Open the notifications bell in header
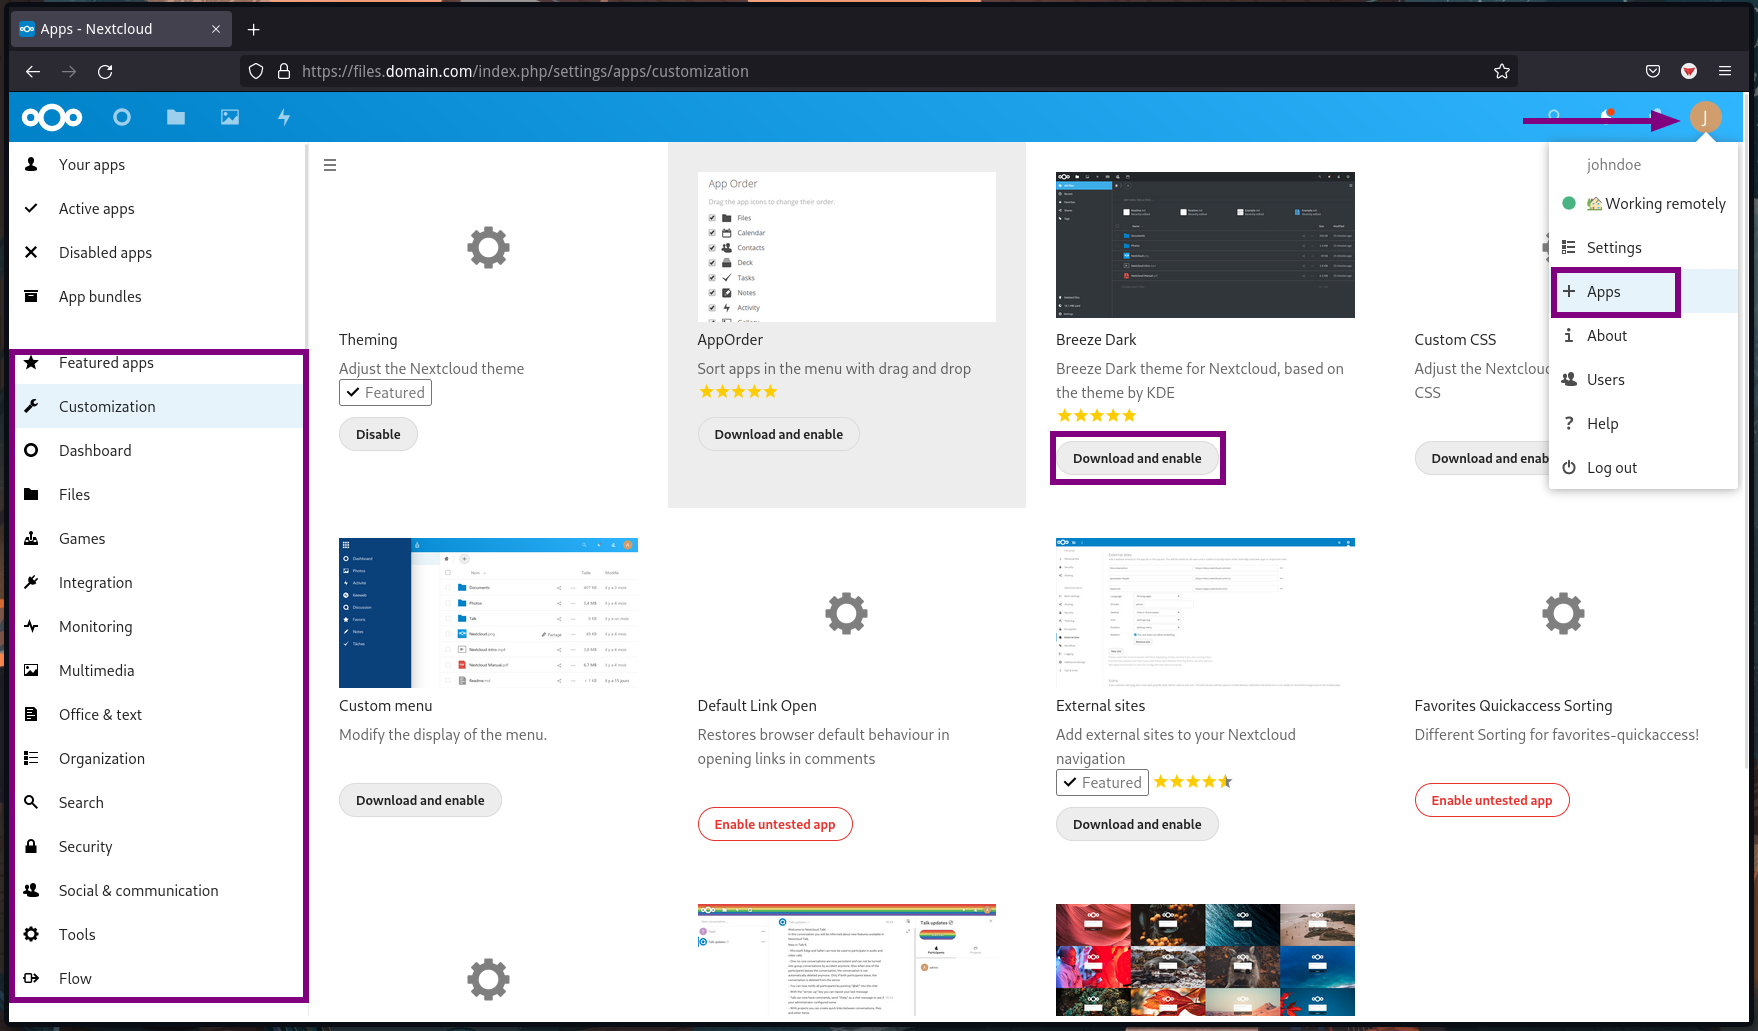 click(1607, 118)
